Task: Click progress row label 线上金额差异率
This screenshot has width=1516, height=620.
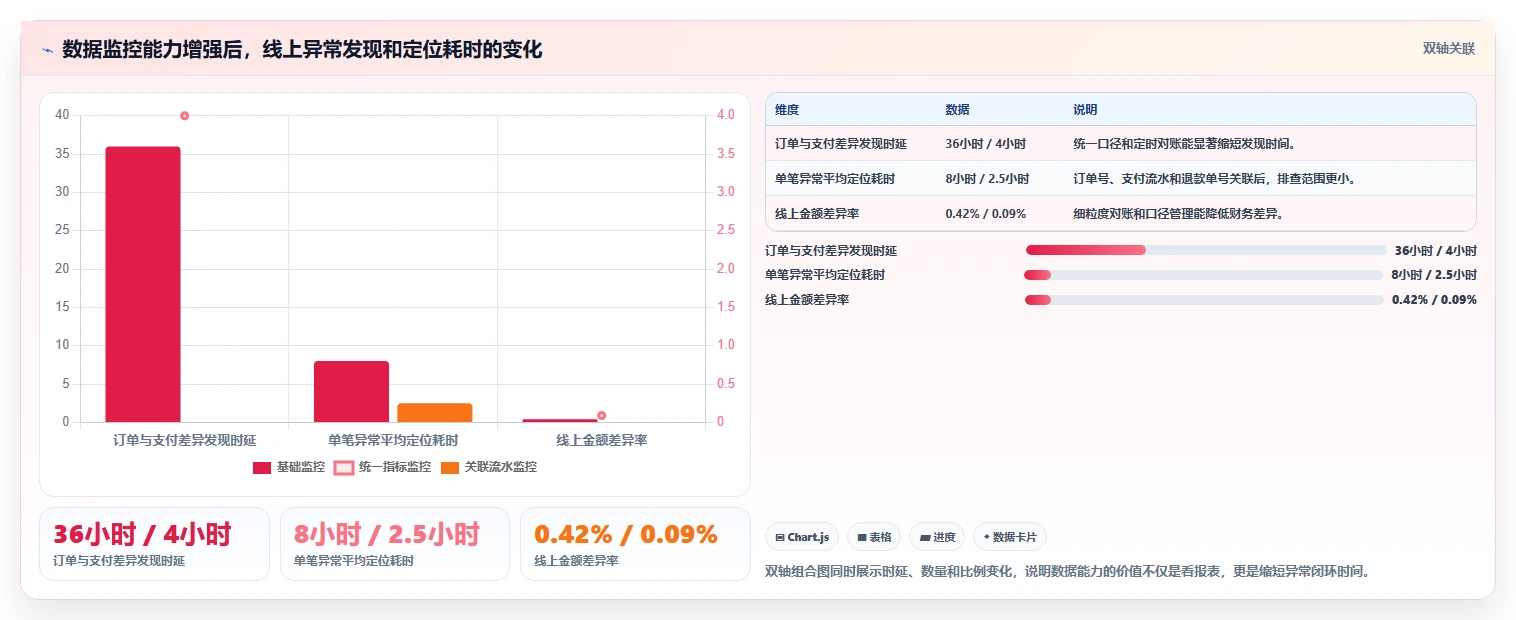Action: (x=807, y=300)
